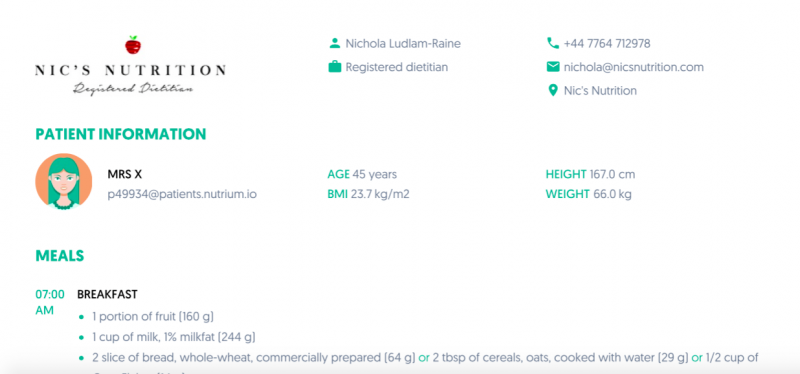Select the 1 portion of fruit item
The height and width of the screenshot is (374, 800).
153,316
